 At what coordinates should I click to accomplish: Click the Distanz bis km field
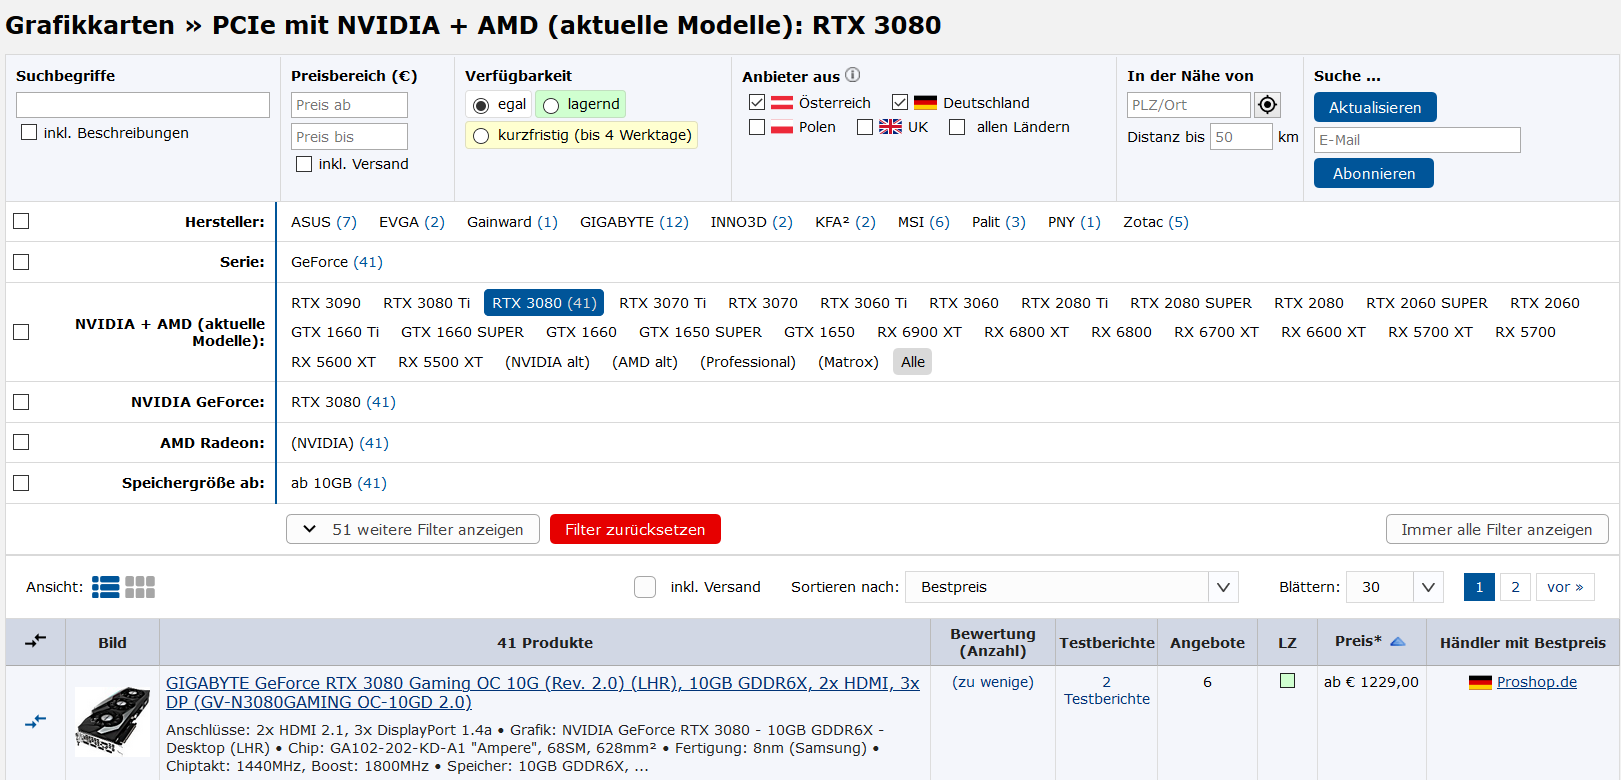[1241, 137]
